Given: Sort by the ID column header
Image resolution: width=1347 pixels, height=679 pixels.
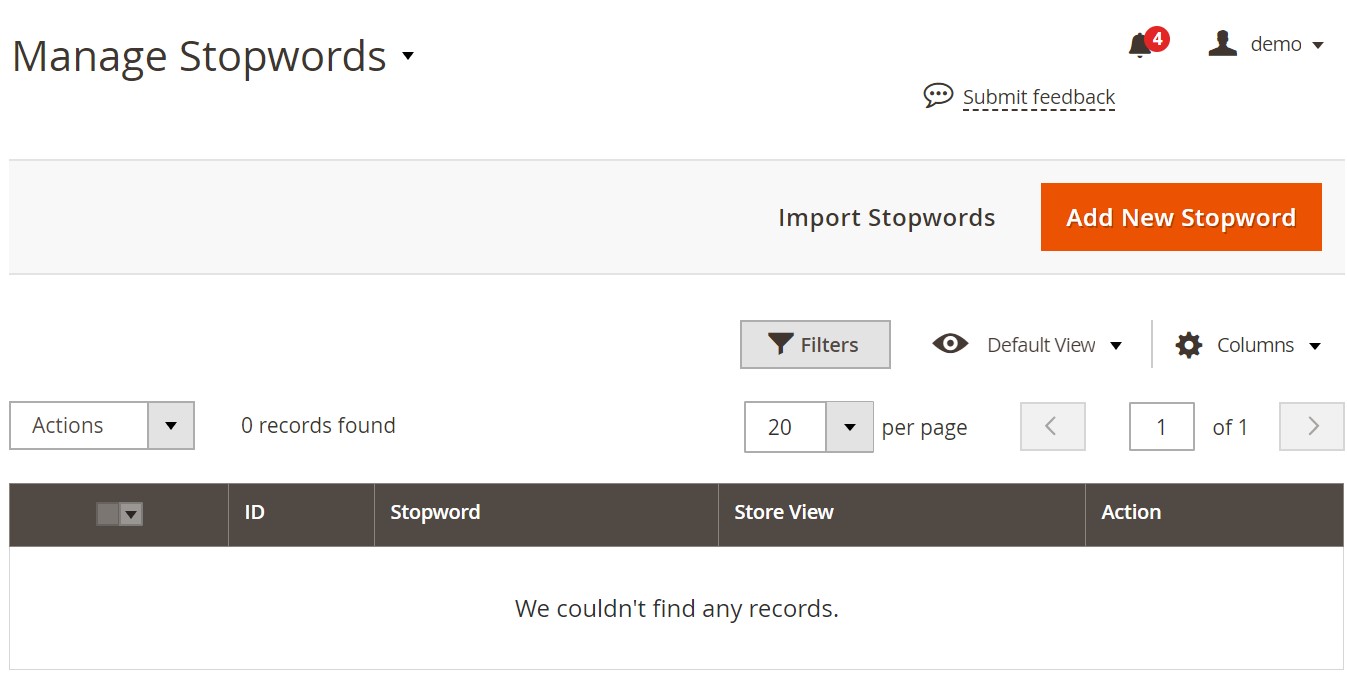Looking at the screenshot, I should point(255,512).
